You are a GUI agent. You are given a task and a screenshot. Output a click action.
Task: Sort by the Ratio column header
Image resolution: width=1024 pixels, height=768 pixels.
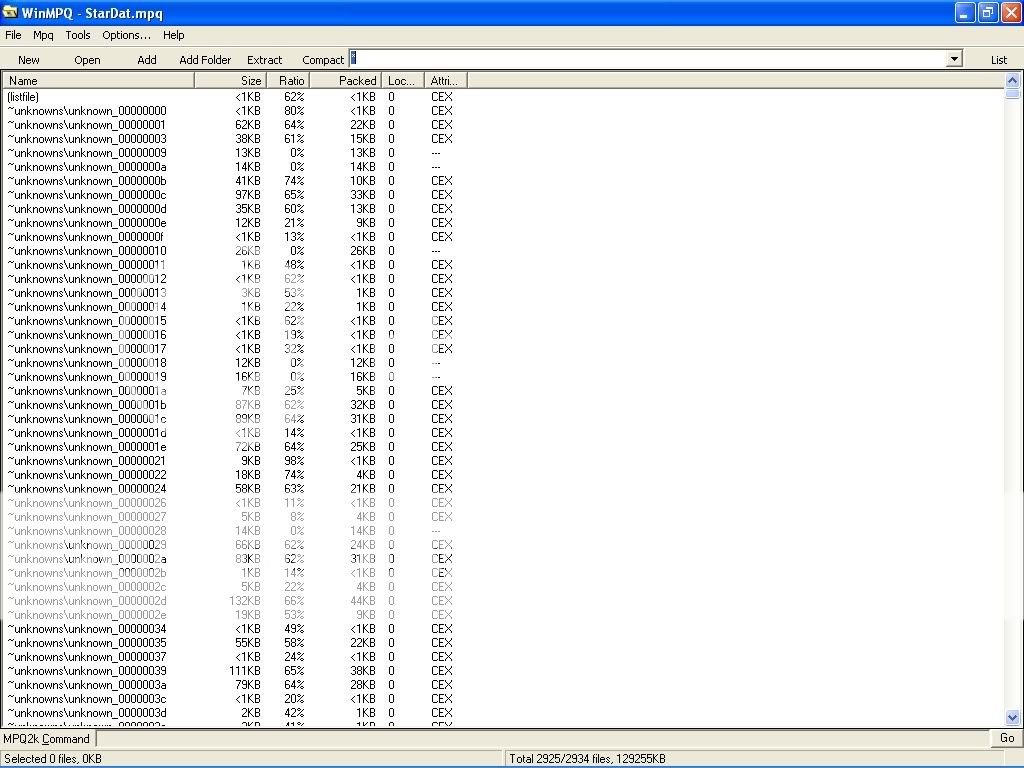point(288,81)
